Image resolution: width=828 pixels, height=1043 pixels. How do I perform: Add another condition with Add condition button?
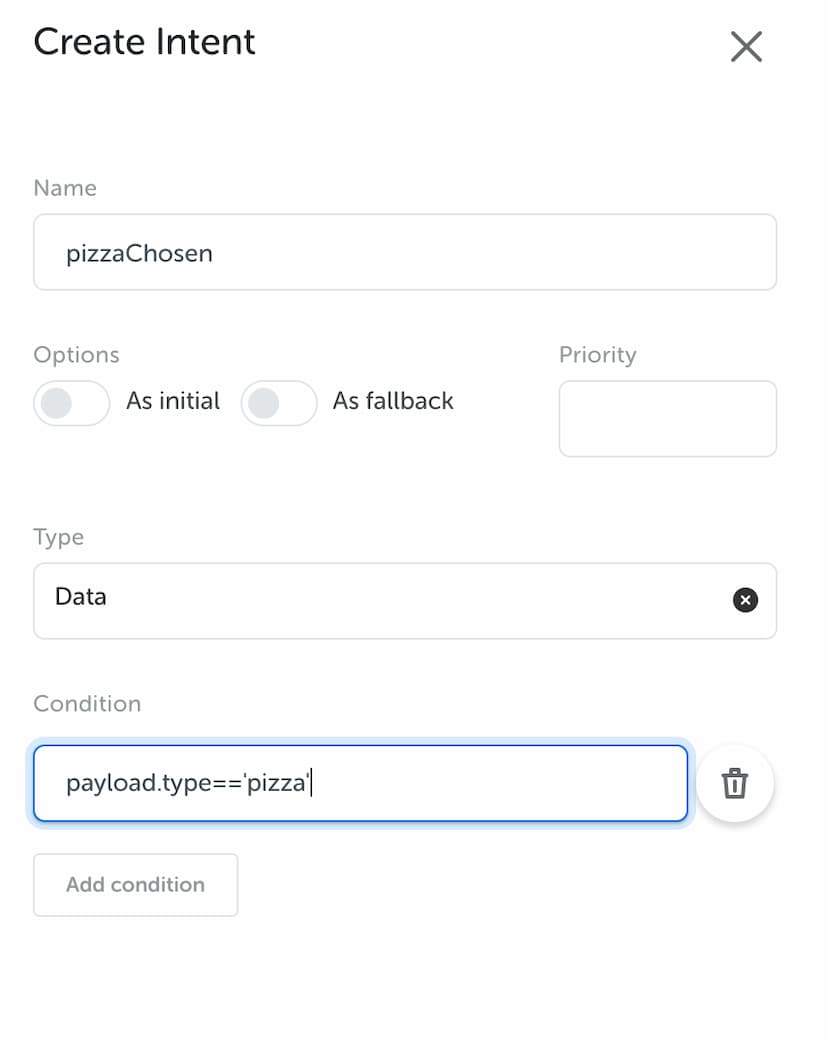click(x=136, y=885)
